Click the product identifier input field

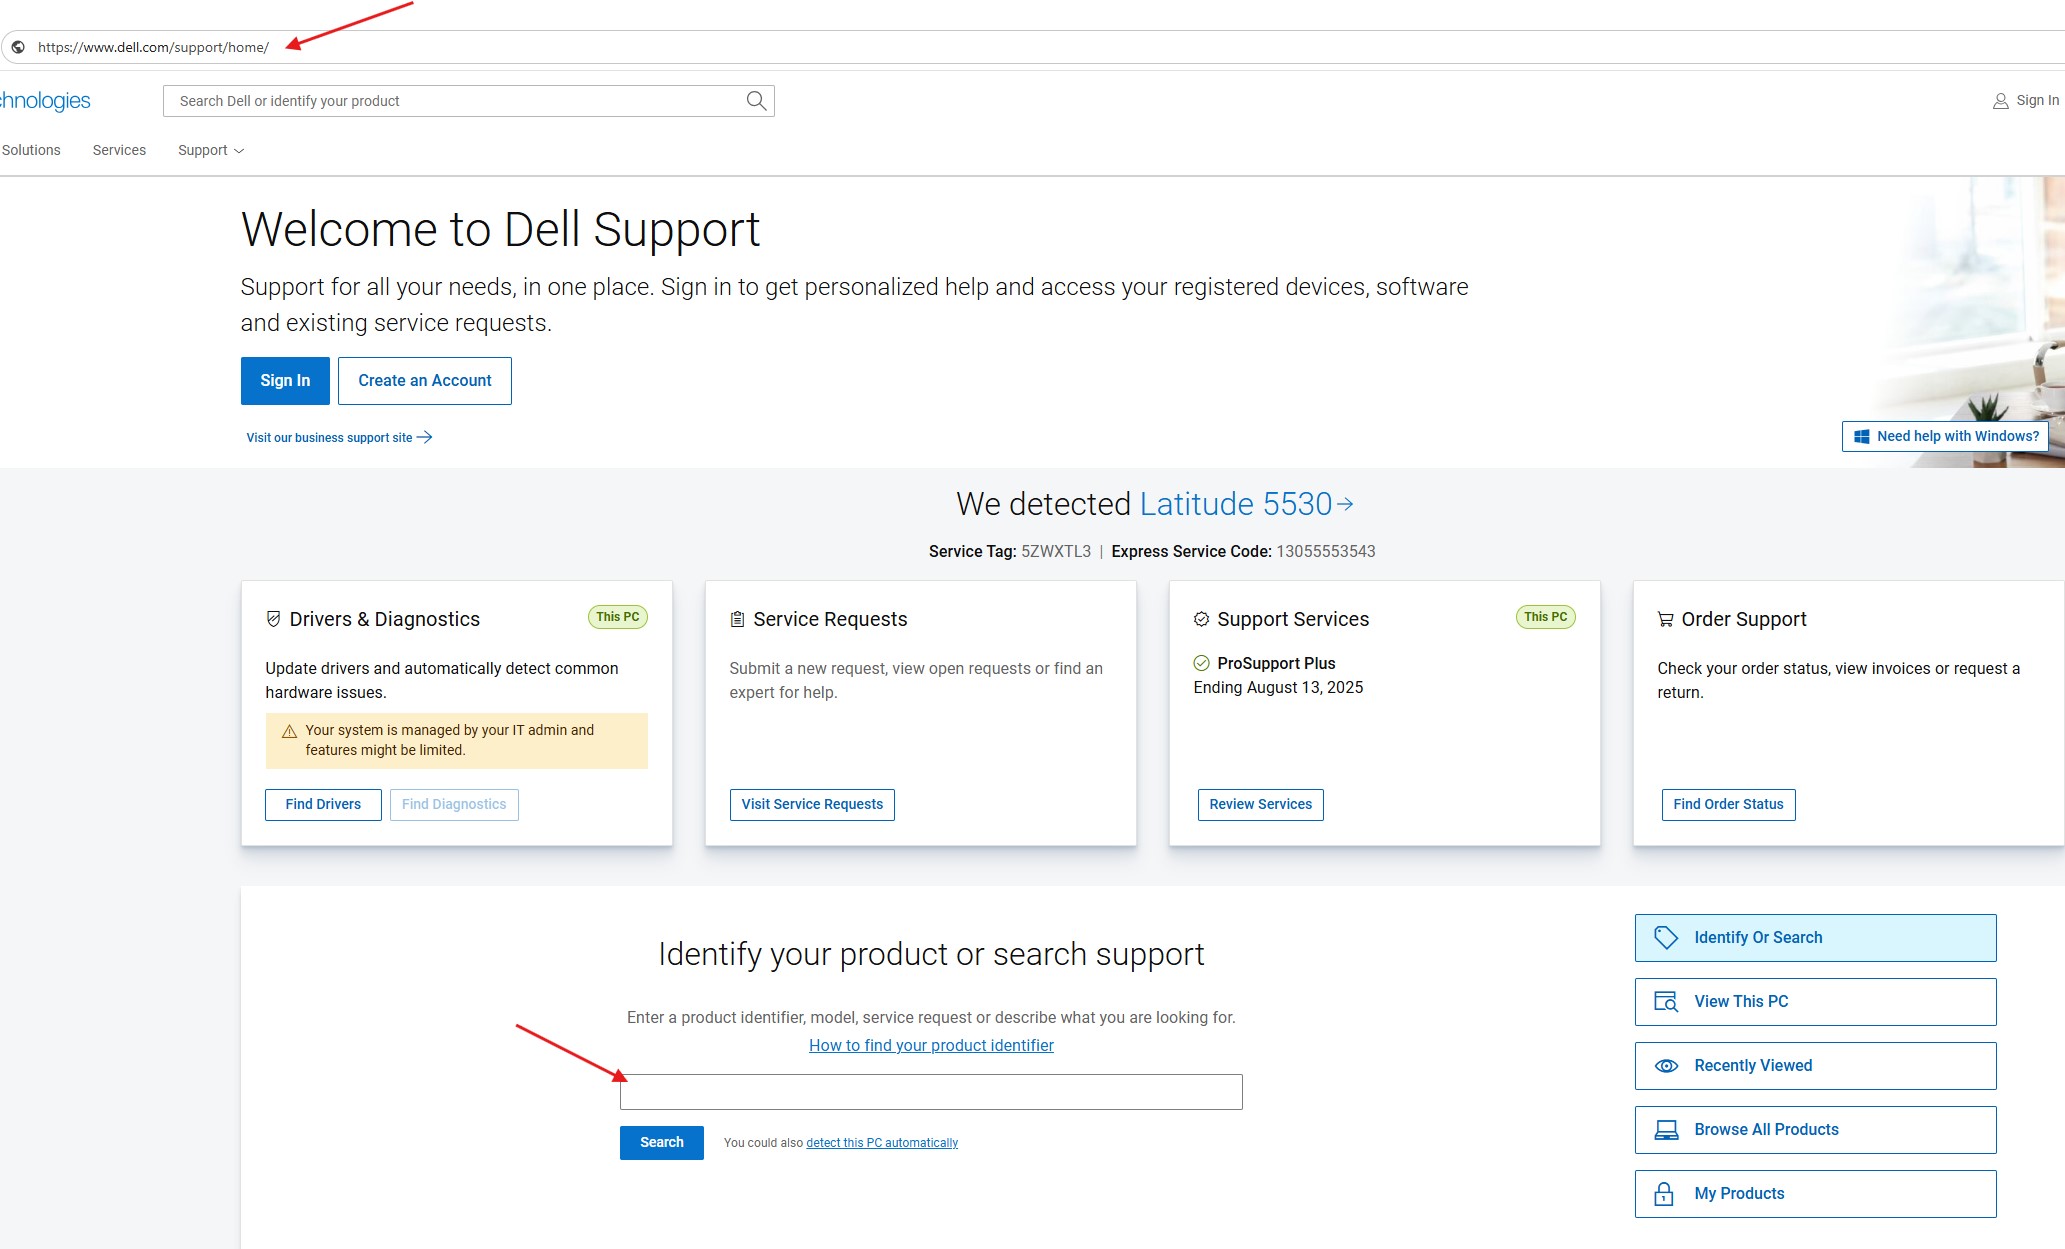[x=930, y=1091]
